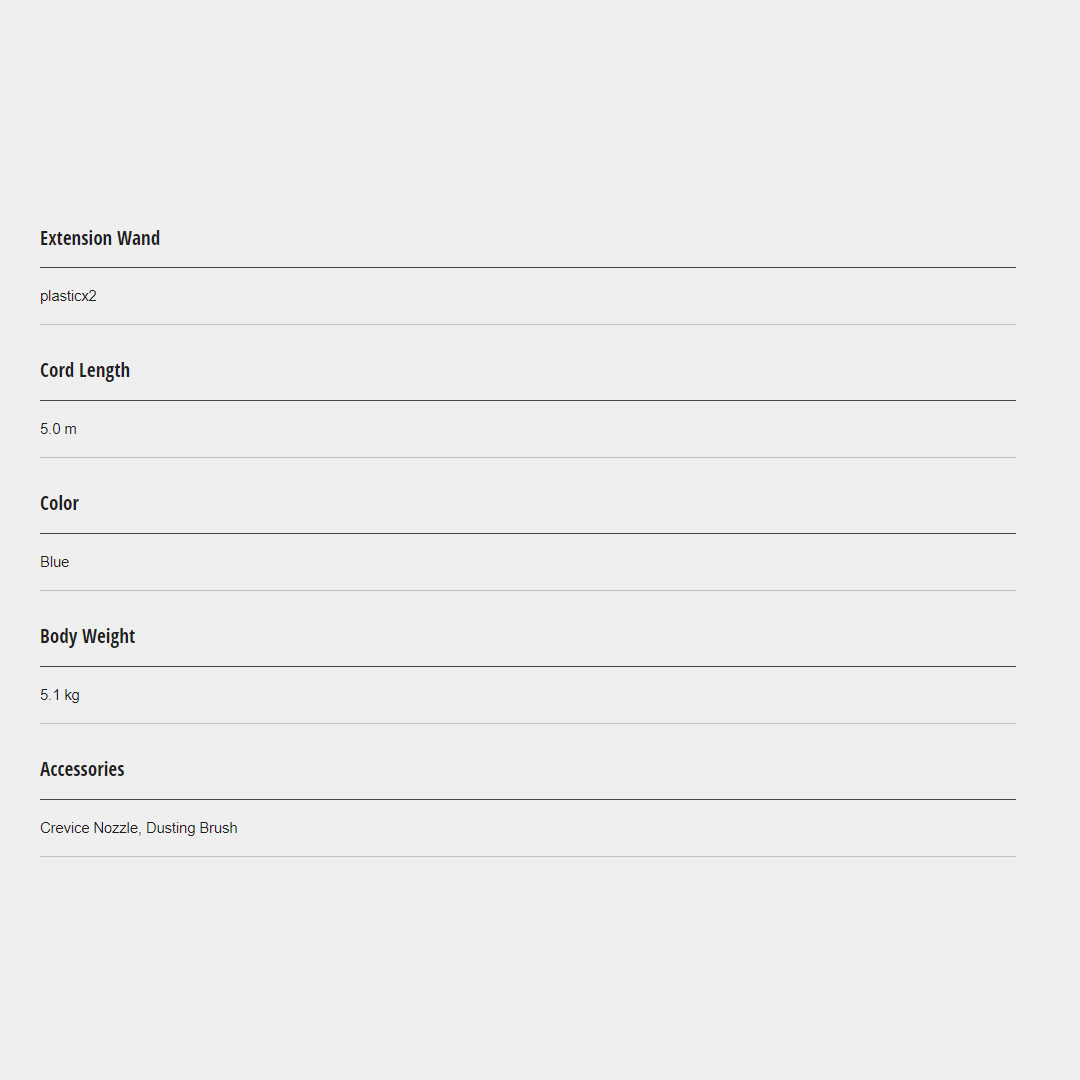Click the Body Weight heading
Screen dimensions: 1080x1080
(x=87, y=636)
